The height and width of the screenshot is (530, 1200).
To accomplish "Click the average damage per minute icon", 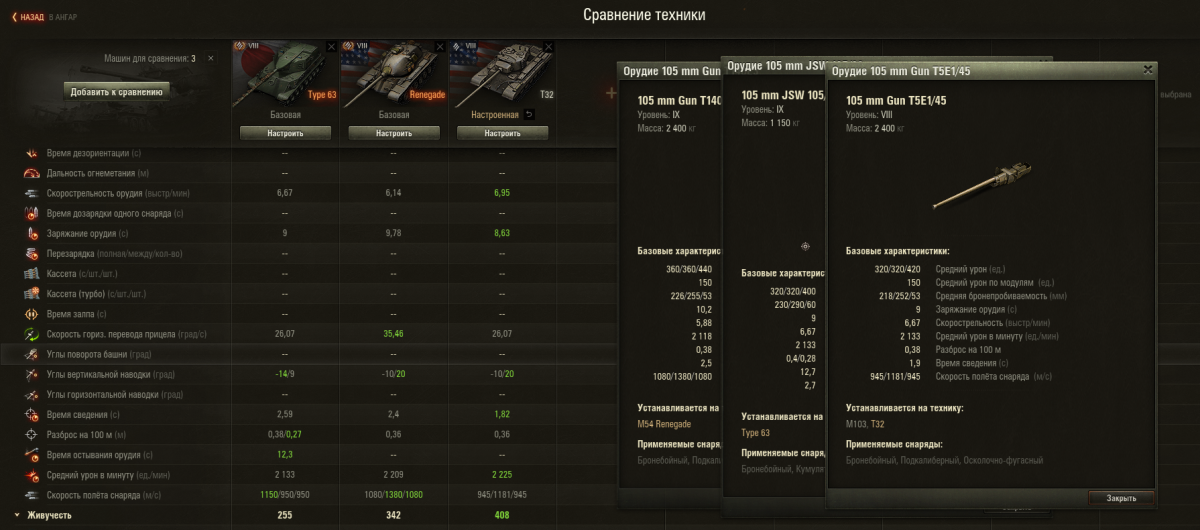I will click(x=31, y=475).
